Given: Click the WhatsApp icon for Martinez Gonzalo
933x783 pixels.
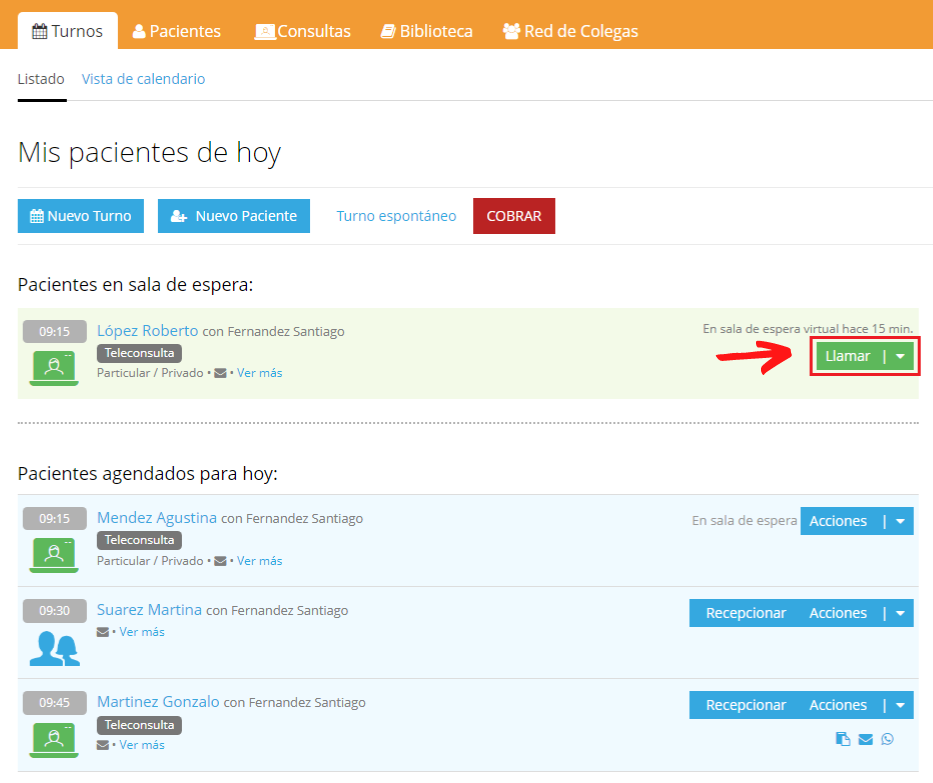Looking at the screenshot, I should (x=887, y=739).
